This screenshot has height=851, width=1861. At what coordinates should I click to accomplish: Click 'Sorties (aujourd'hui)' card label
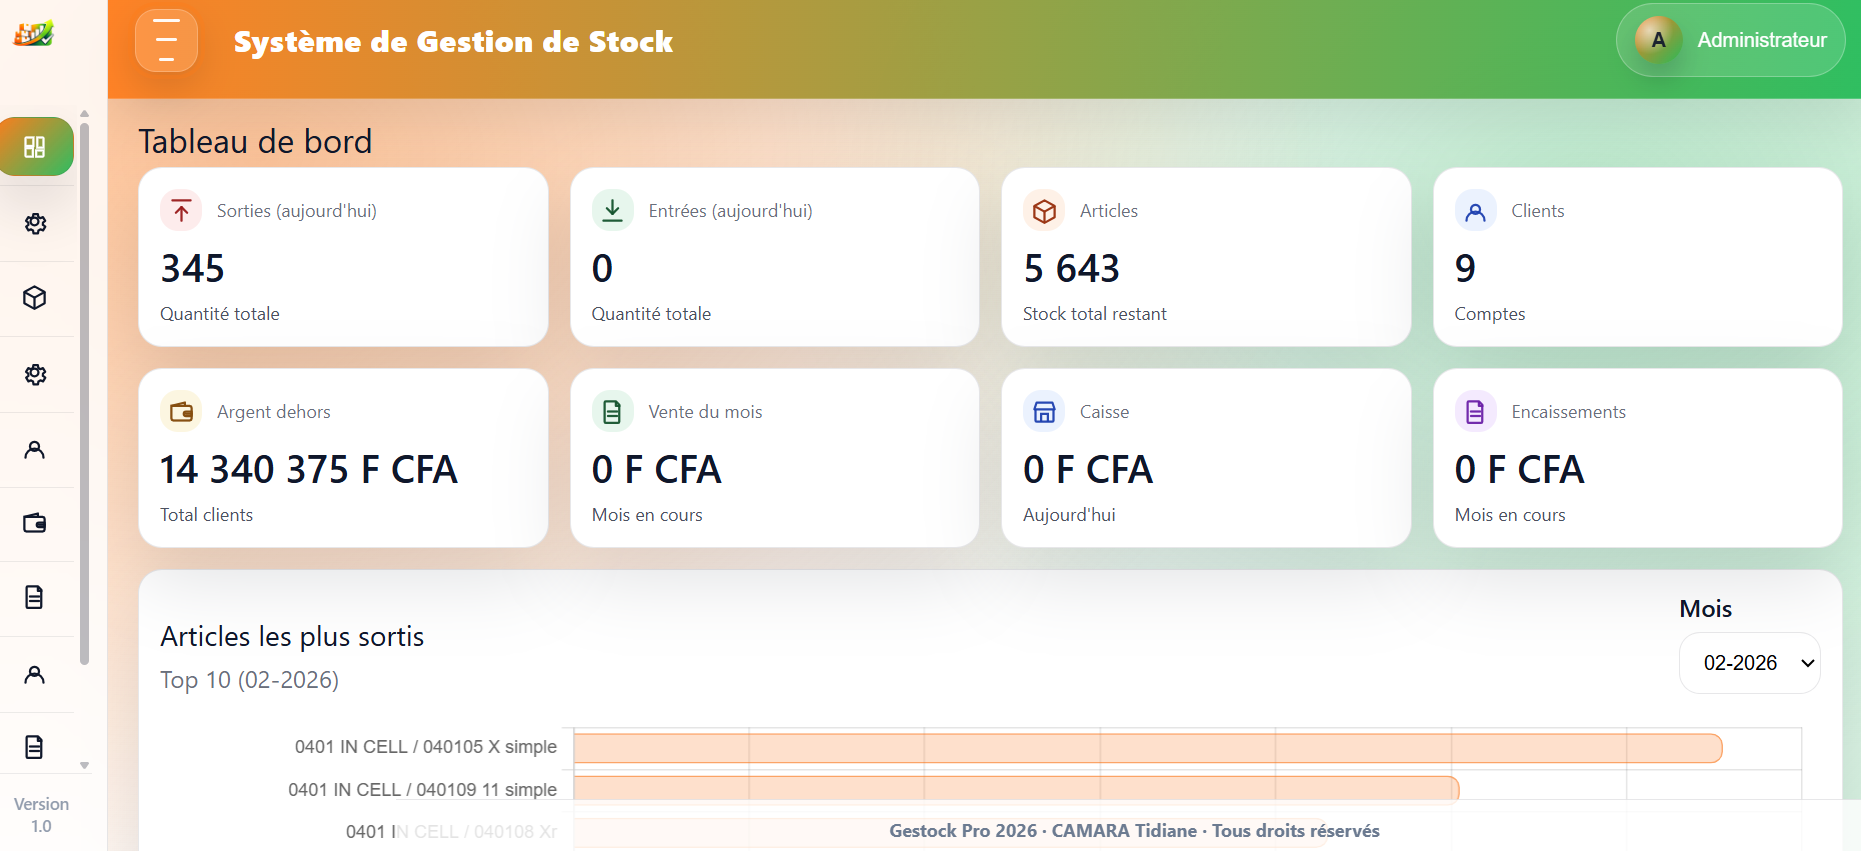(297, 211)
